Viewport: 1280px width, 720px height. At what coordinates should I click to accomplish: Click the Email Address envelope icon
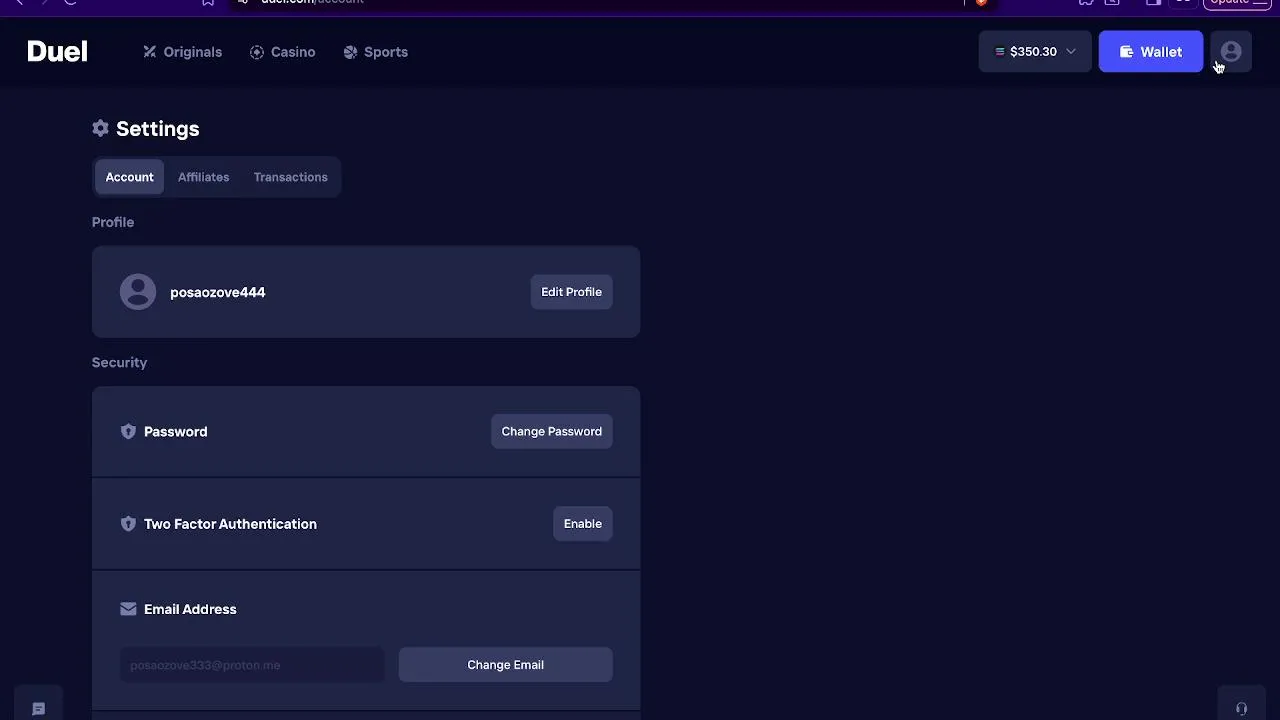point(128,609)
